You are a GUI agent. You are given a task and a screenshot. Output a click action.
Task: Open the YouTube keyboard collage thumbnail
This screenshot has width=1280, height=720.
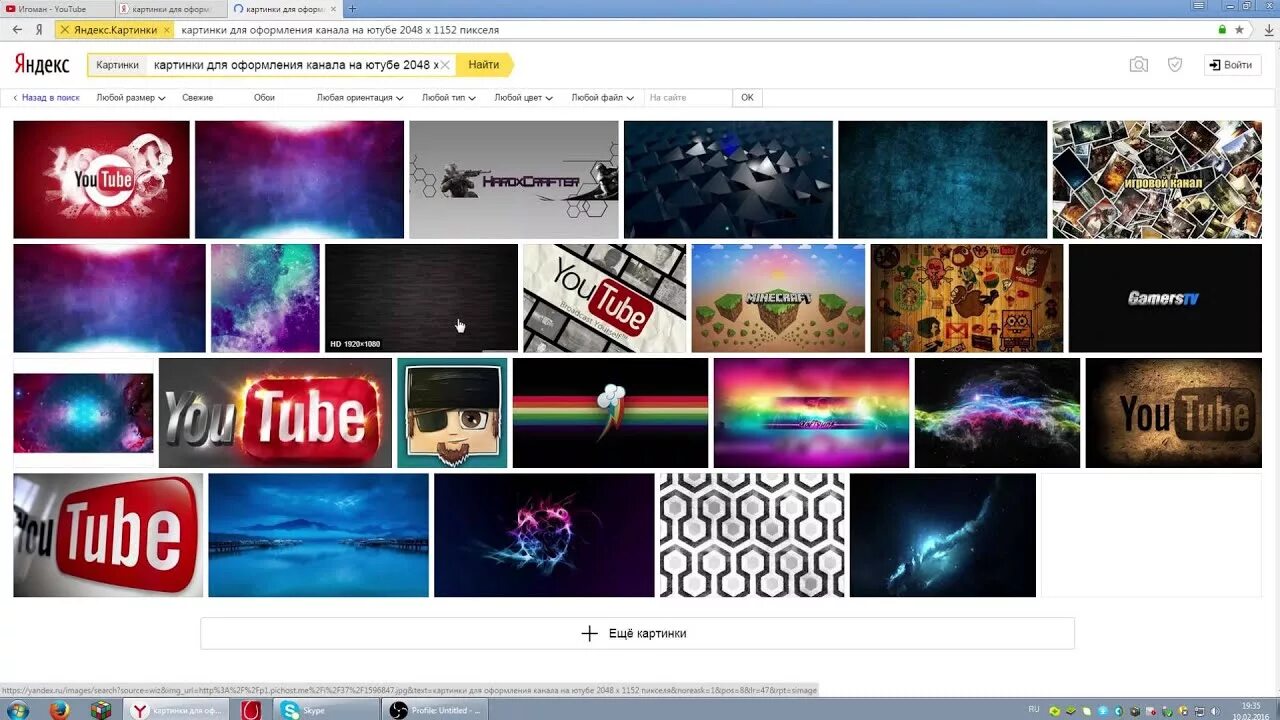605,298
